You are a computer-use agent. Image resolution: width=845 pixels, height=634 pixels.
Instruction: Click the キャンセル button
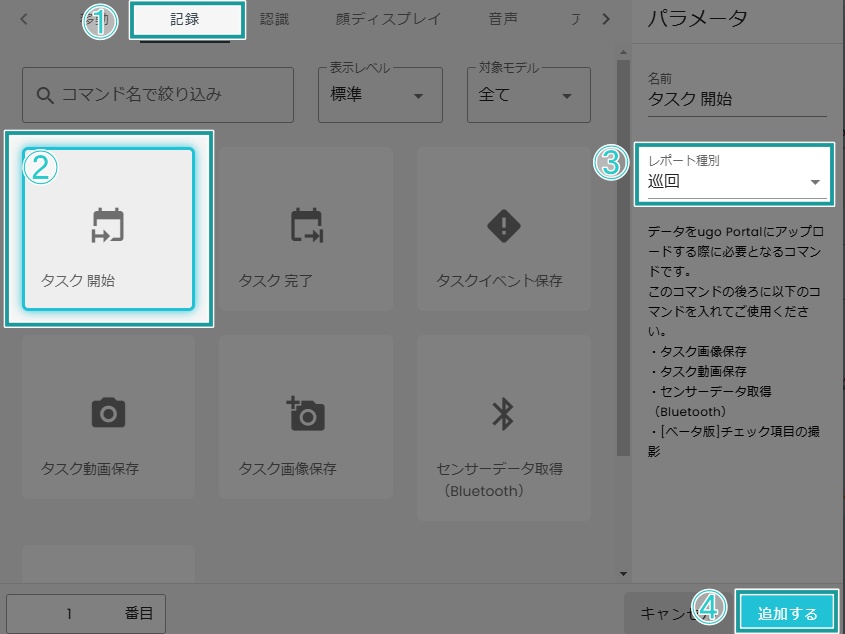678,614
